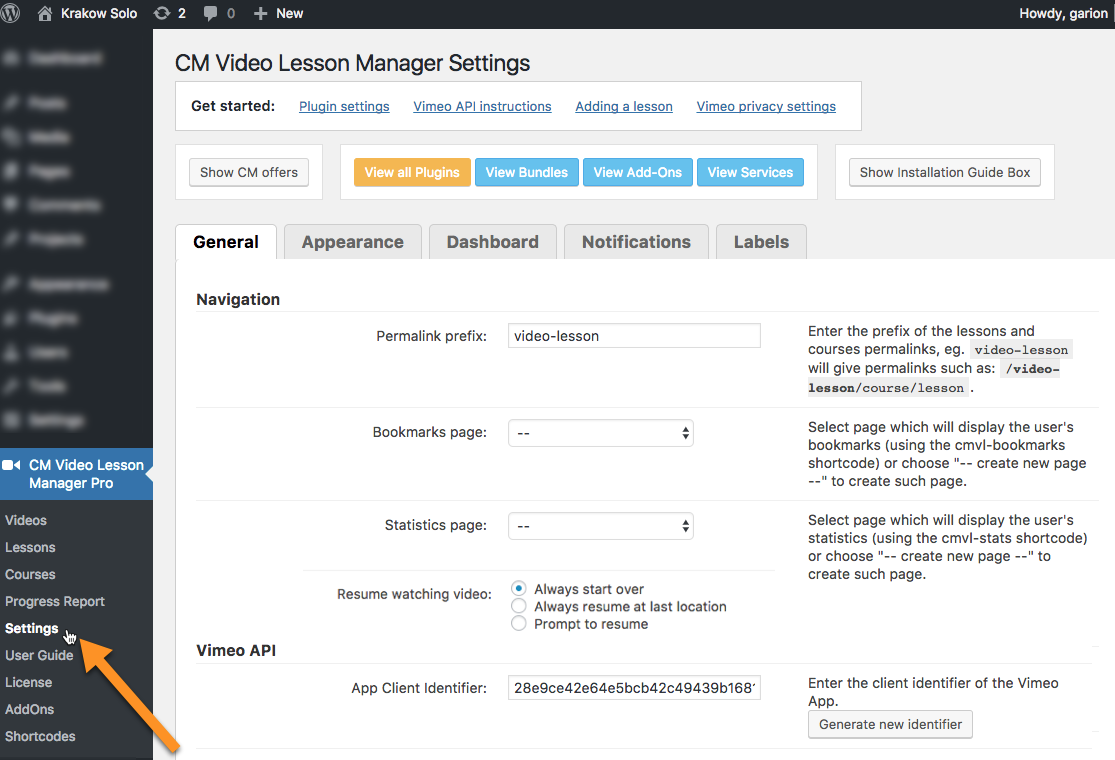
Task: Click the plus icon beside New
Action: 260,14
